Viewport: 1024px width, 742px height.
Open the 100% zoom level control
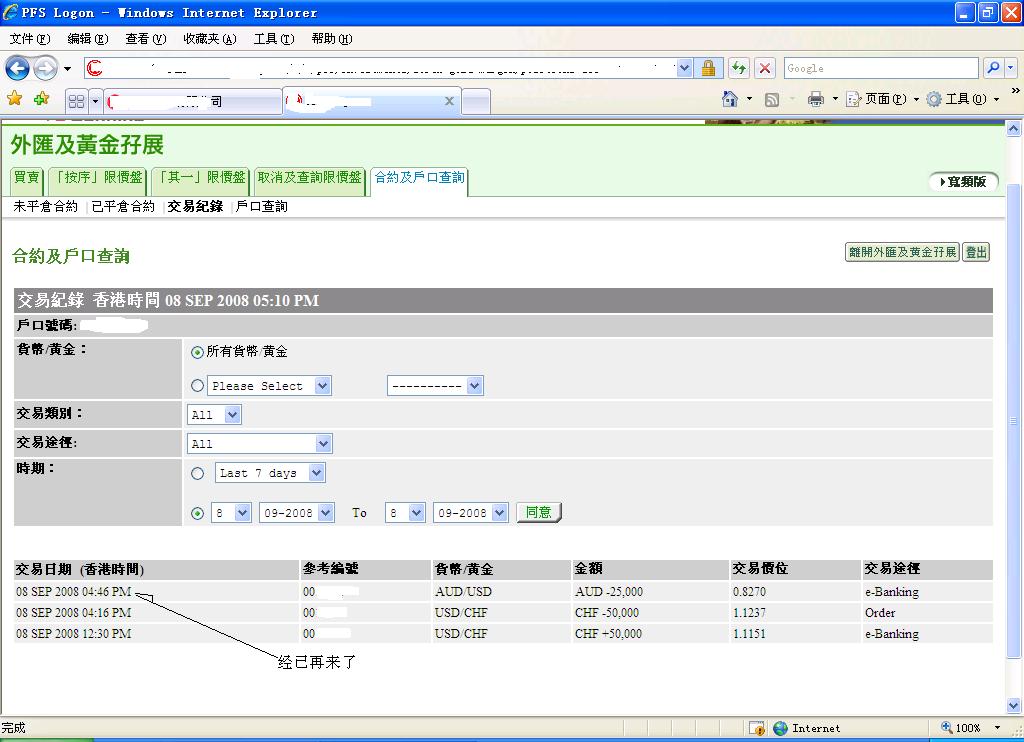(x=970, y=728)
